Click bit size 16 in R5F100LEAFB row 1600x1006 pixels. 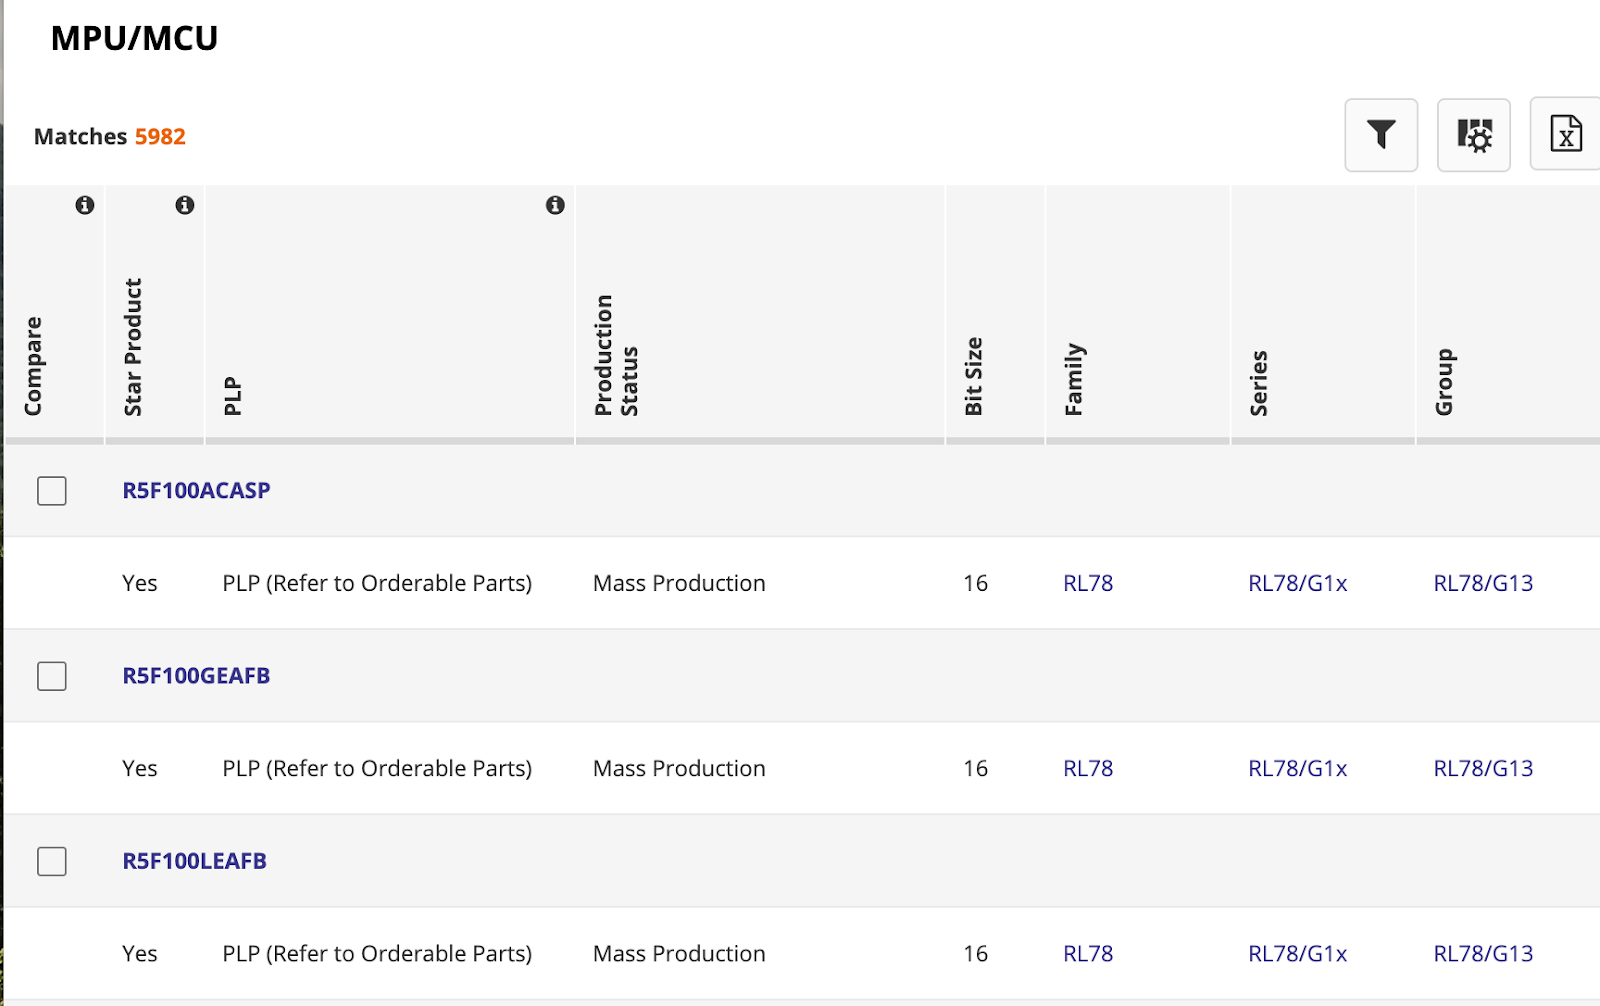point(975,954)
